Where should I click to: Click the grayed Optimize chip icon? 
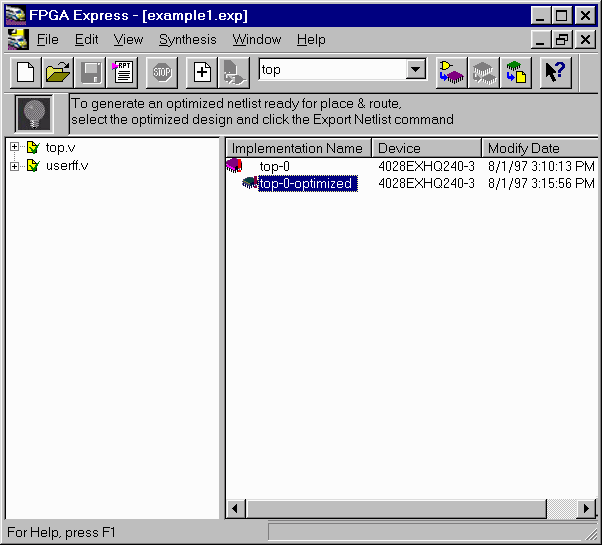tap(484, 72)
